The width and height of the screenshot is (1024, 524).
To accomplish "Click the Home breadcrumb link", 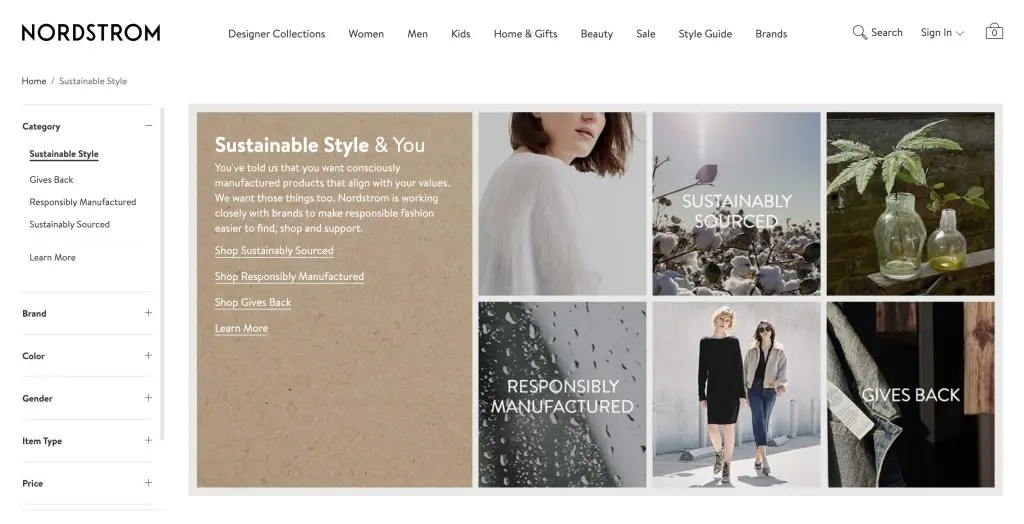I will [34, 81].
